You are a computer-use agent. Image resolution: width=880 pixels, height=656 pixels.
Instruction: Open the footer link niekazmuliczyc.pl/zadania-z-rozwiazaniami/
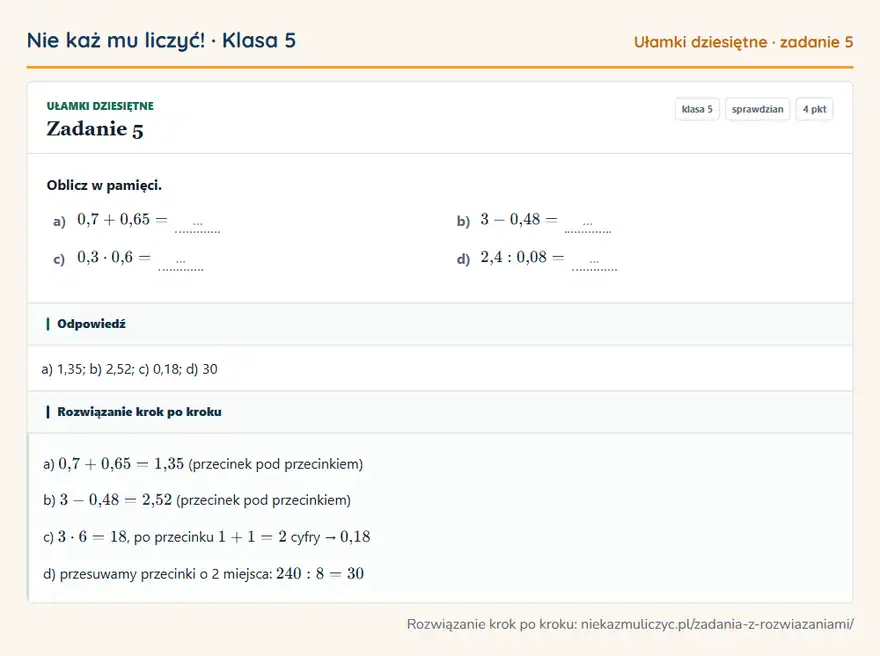[x=717, y=624]
